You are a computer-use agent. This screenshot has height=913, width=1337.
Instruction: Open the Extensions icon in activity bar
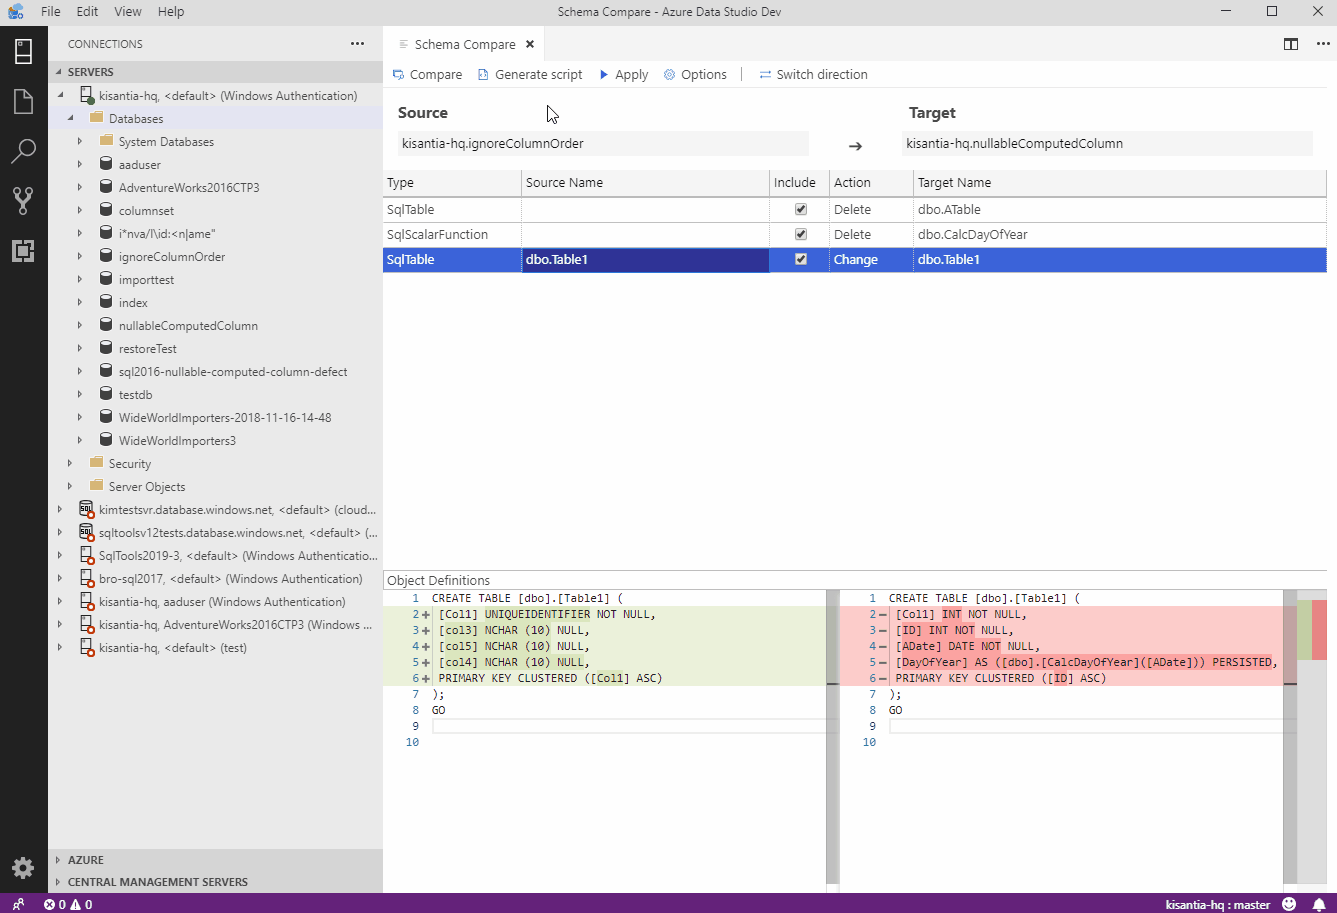pyautogui.click(x=23, y=251)
